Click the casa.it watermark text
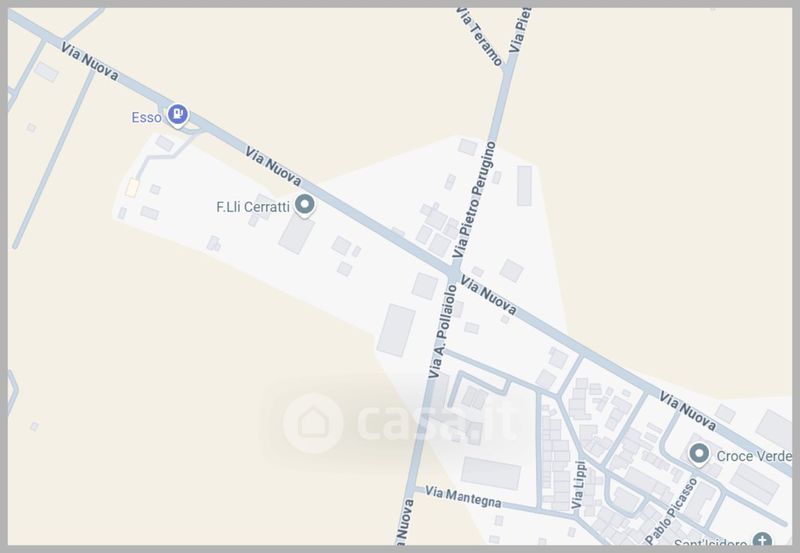800x553 pixels. point(435,422)
